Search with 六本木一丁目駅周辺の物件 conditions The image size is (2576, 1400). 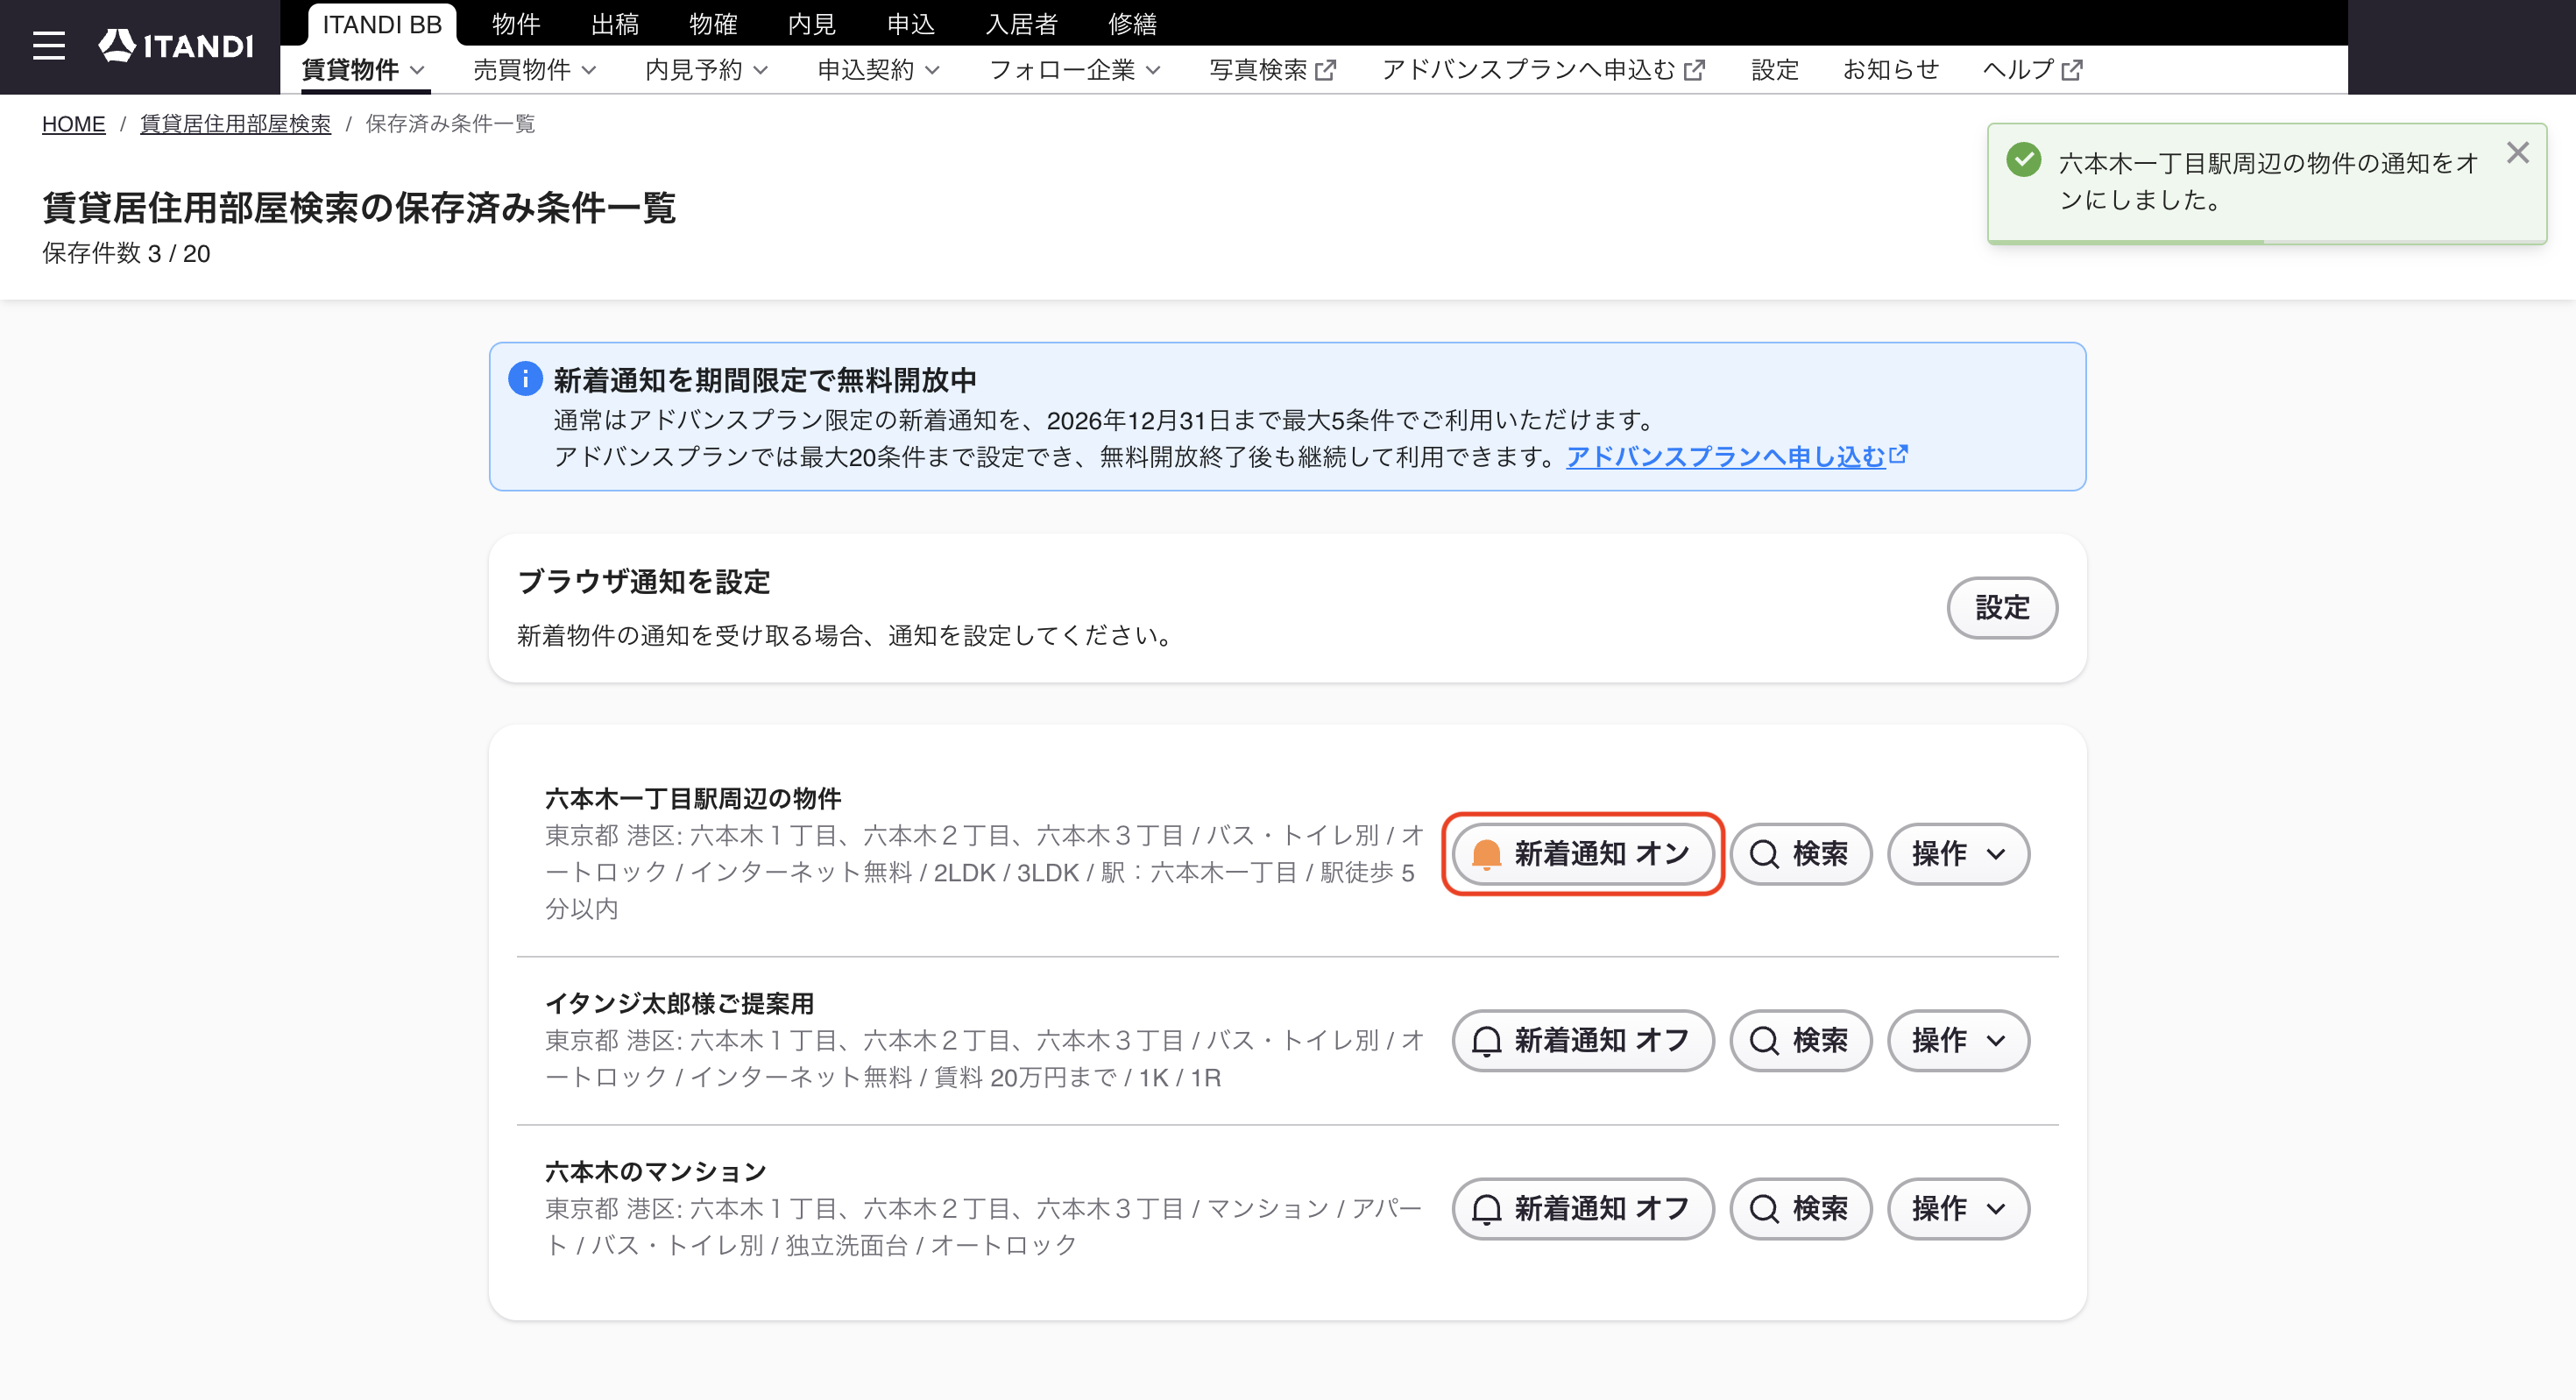tap(1800, 854)
